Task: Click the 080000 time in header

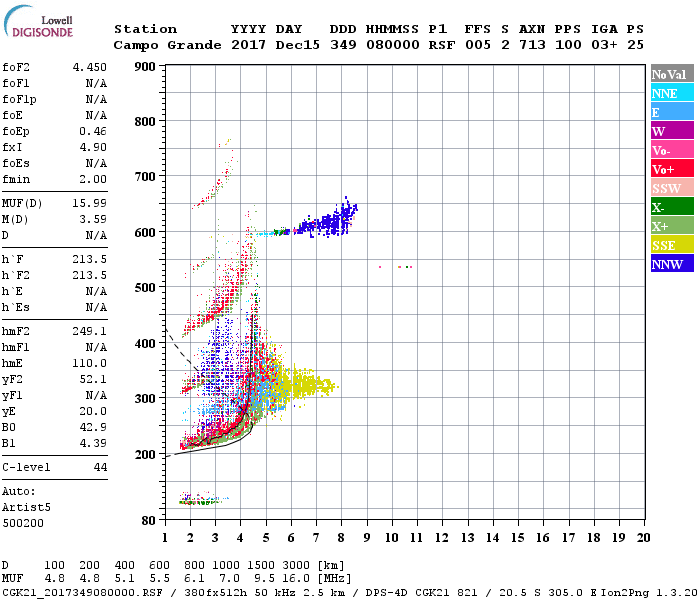Action: click(393, 45)
